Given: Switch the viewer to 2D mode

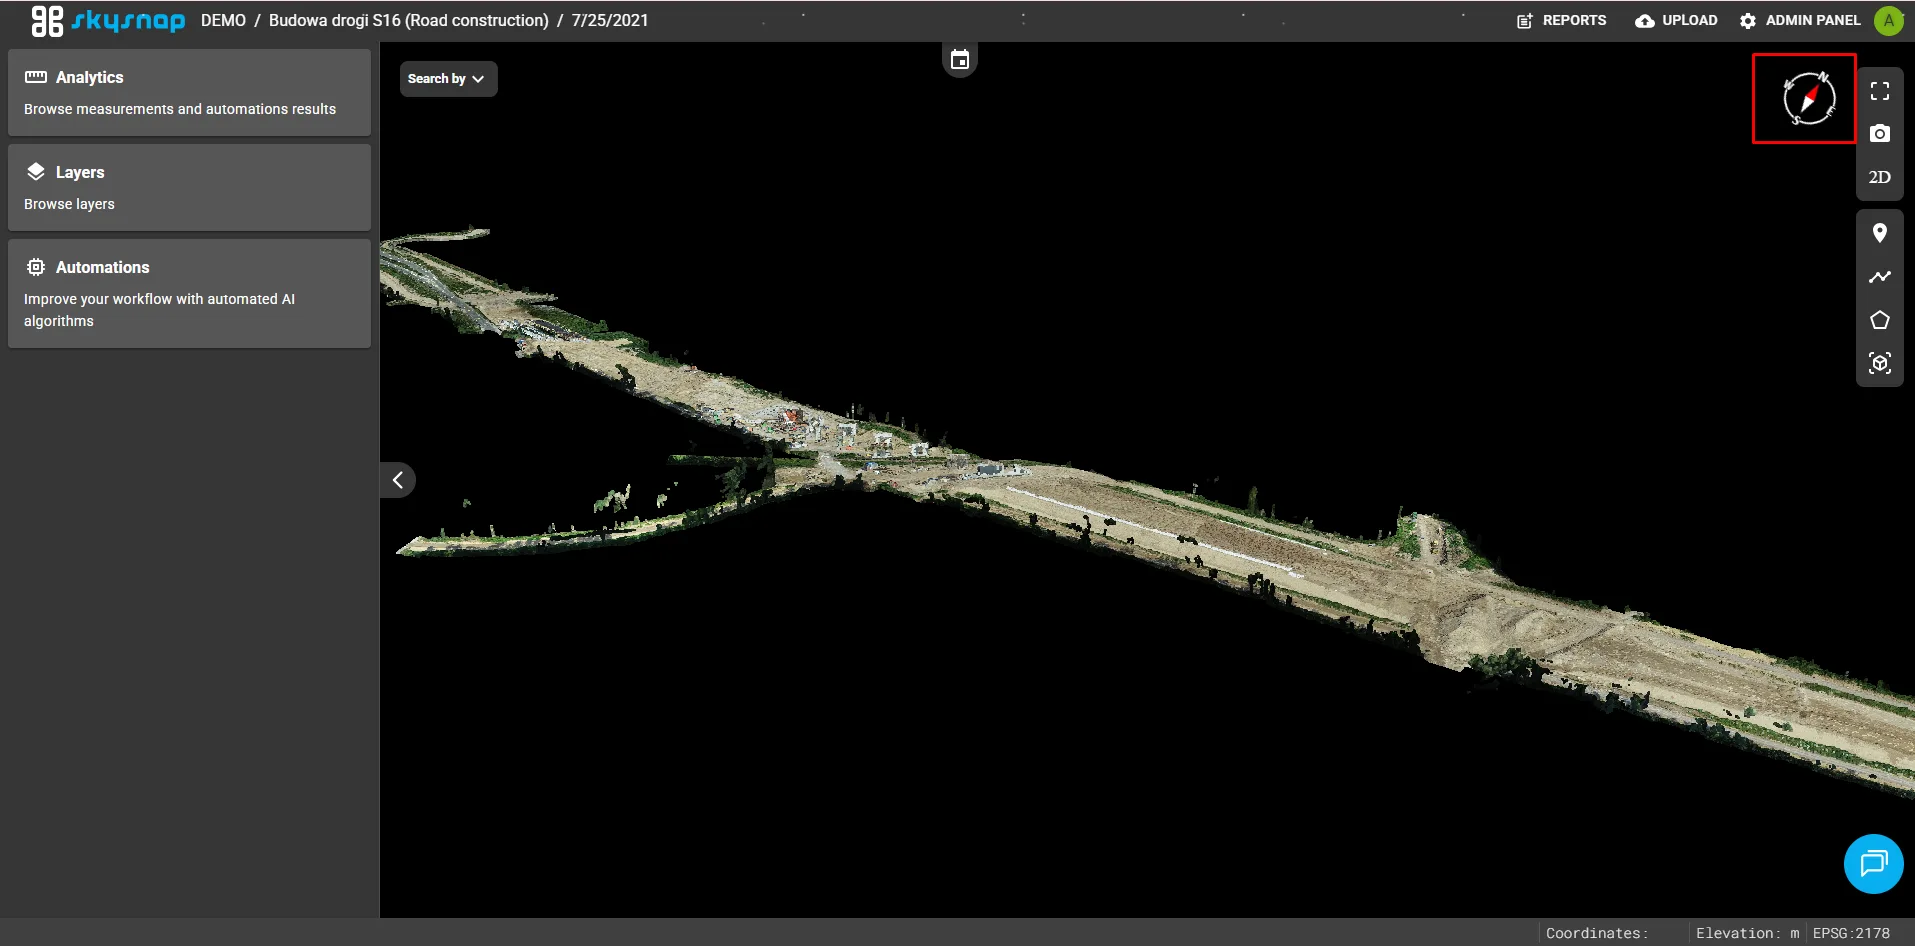Looking at the screenshot, I should (x=1879, y=177).
